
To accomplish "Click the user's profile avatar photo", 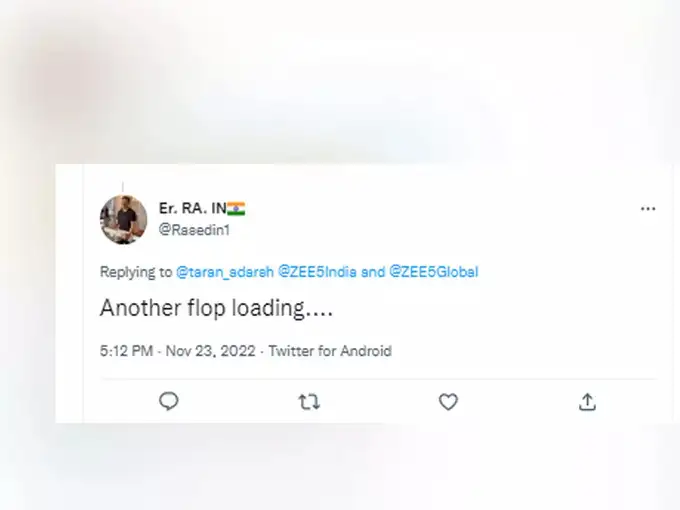I will coord(124,218).
